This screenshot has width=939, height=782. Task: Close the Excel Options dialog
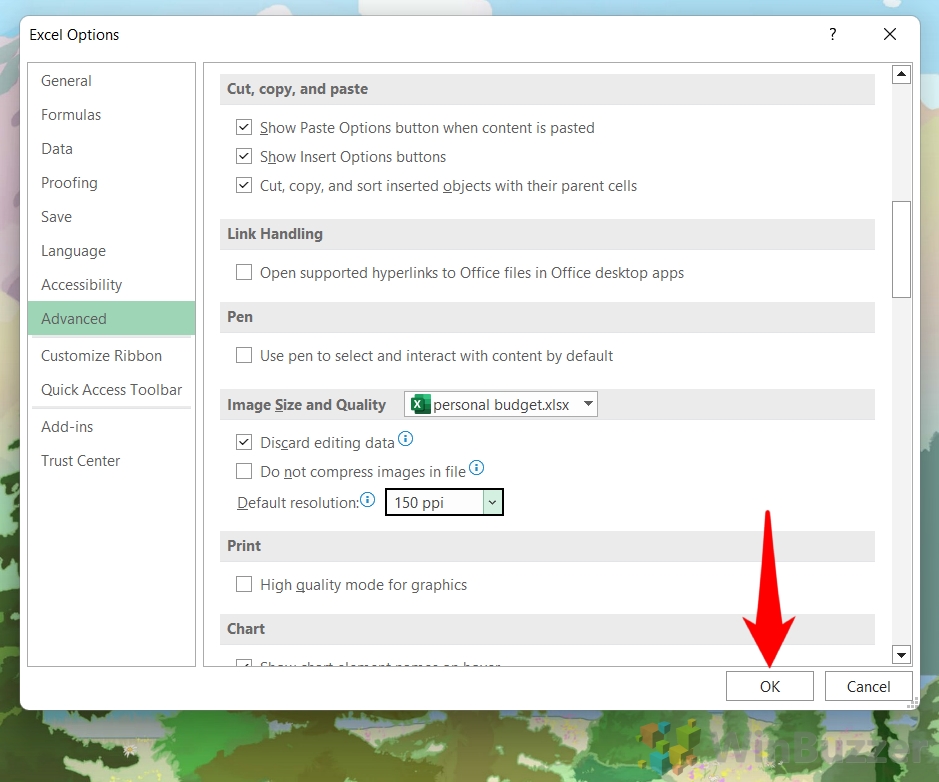(890, 34)
